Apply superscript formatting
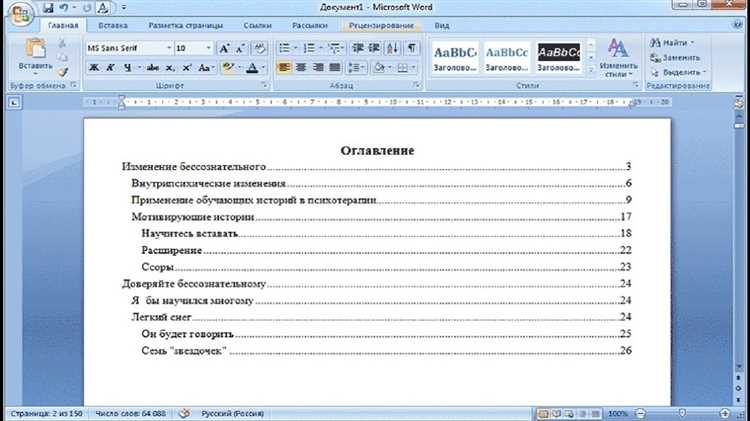Image resolution: width=750 pixels, height=421 pixels. pyautogui.click(x=187, y=68)
